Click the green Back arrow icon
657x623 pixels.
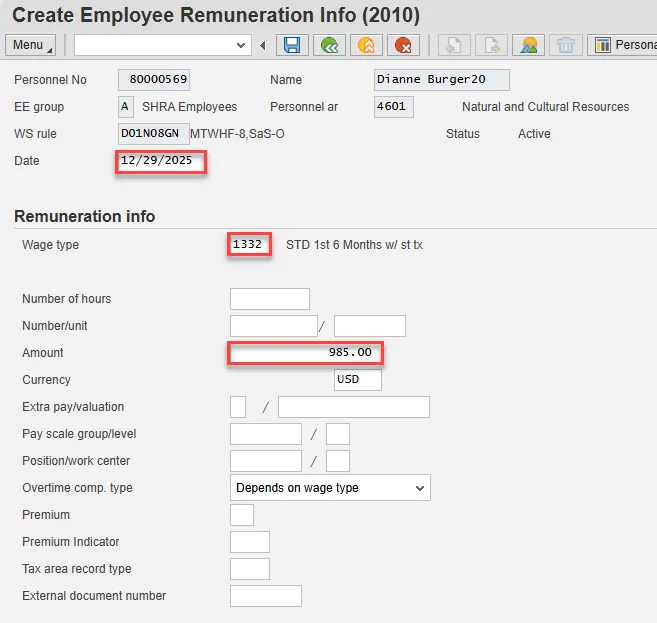(x=329, y=45)
